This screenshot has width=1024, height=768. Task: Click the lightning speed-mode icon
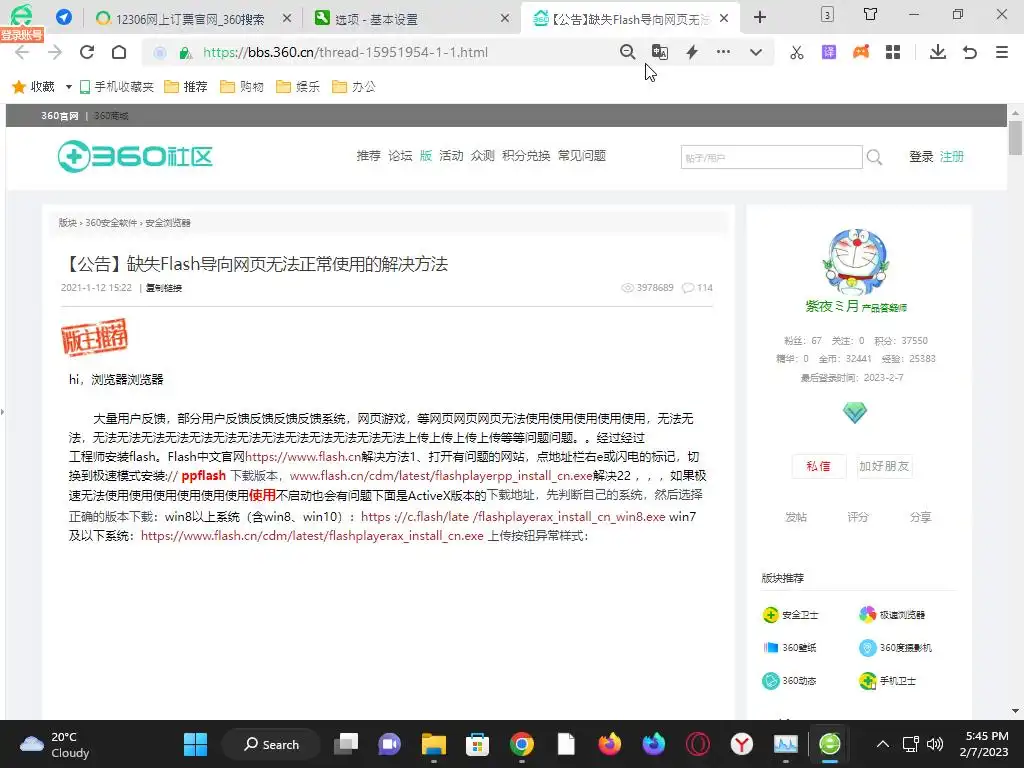[x=692, y=52]
